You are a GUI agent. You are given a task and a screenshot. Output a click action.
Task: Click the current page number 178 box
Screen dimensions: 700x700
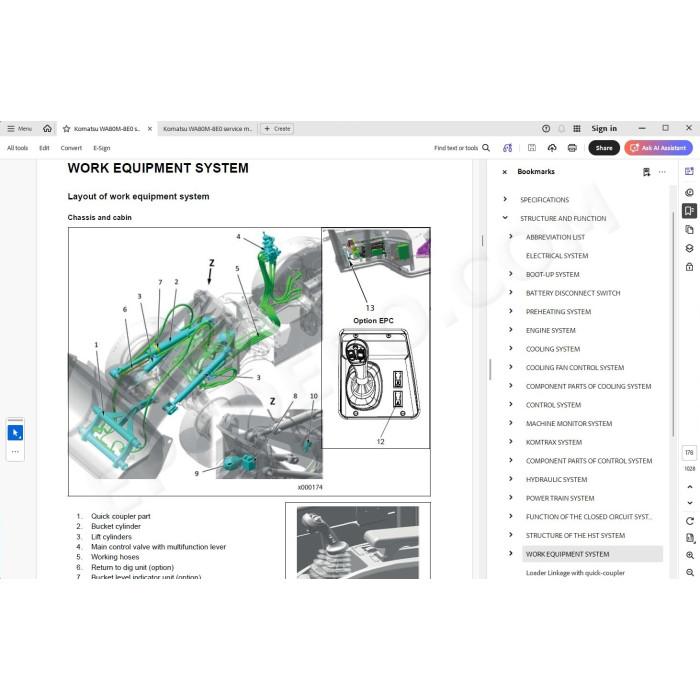coord(689,453)
